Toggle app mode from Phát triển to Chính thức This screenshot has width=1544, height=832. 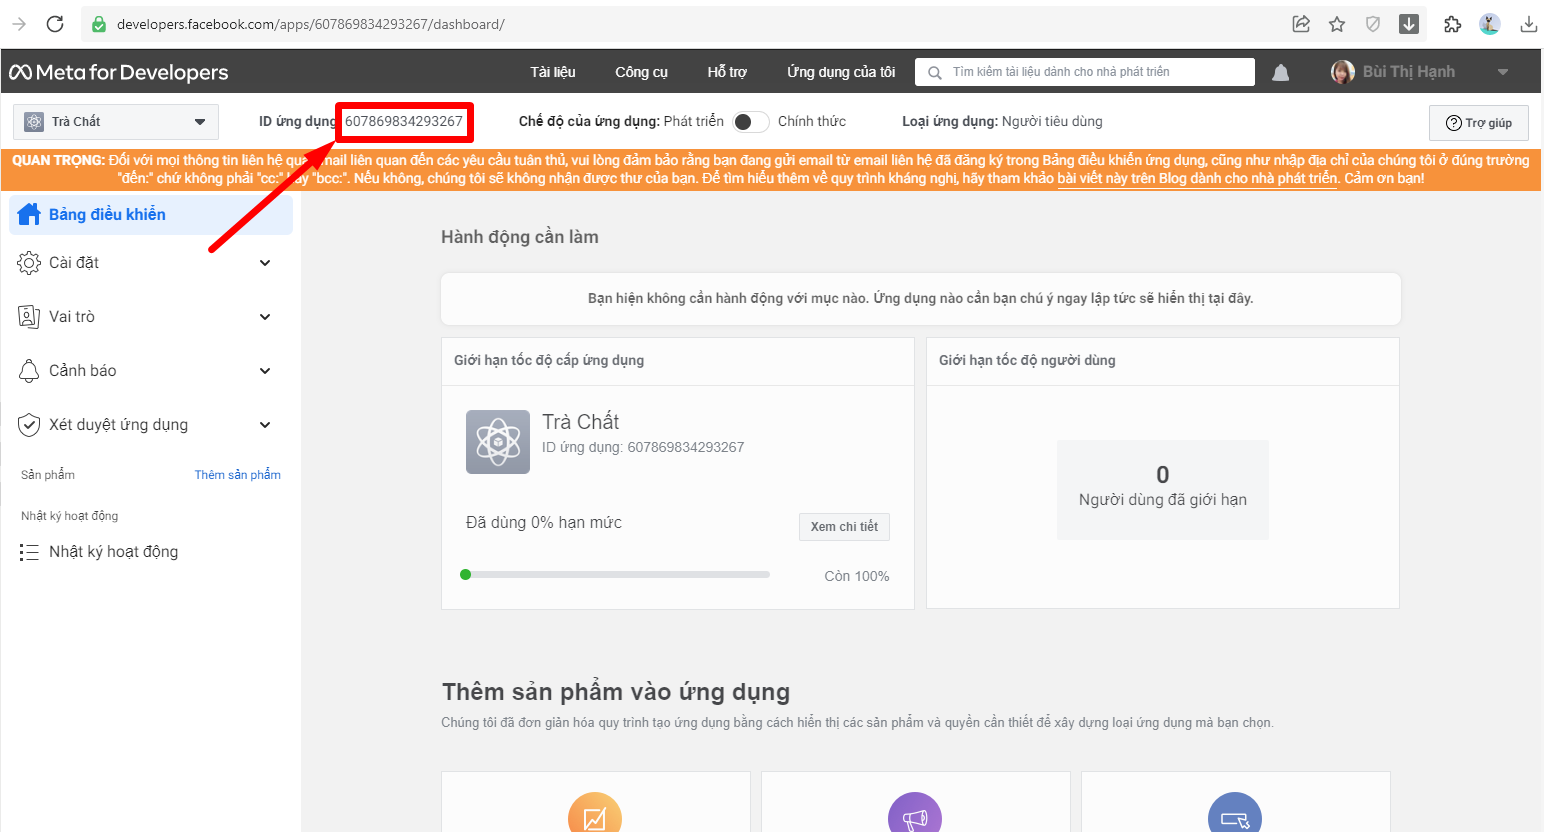point(750,122)
